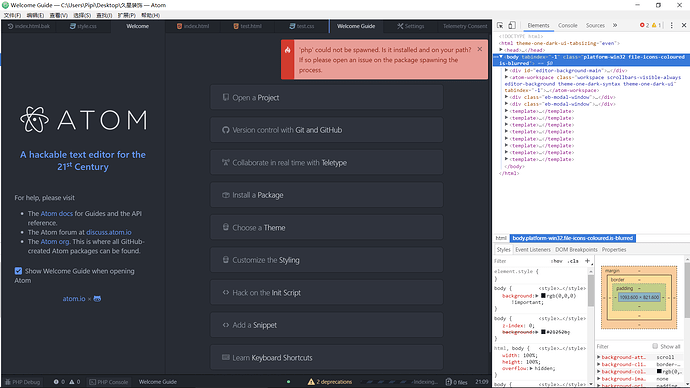Open the atom.io link

[x=74, y=299]
